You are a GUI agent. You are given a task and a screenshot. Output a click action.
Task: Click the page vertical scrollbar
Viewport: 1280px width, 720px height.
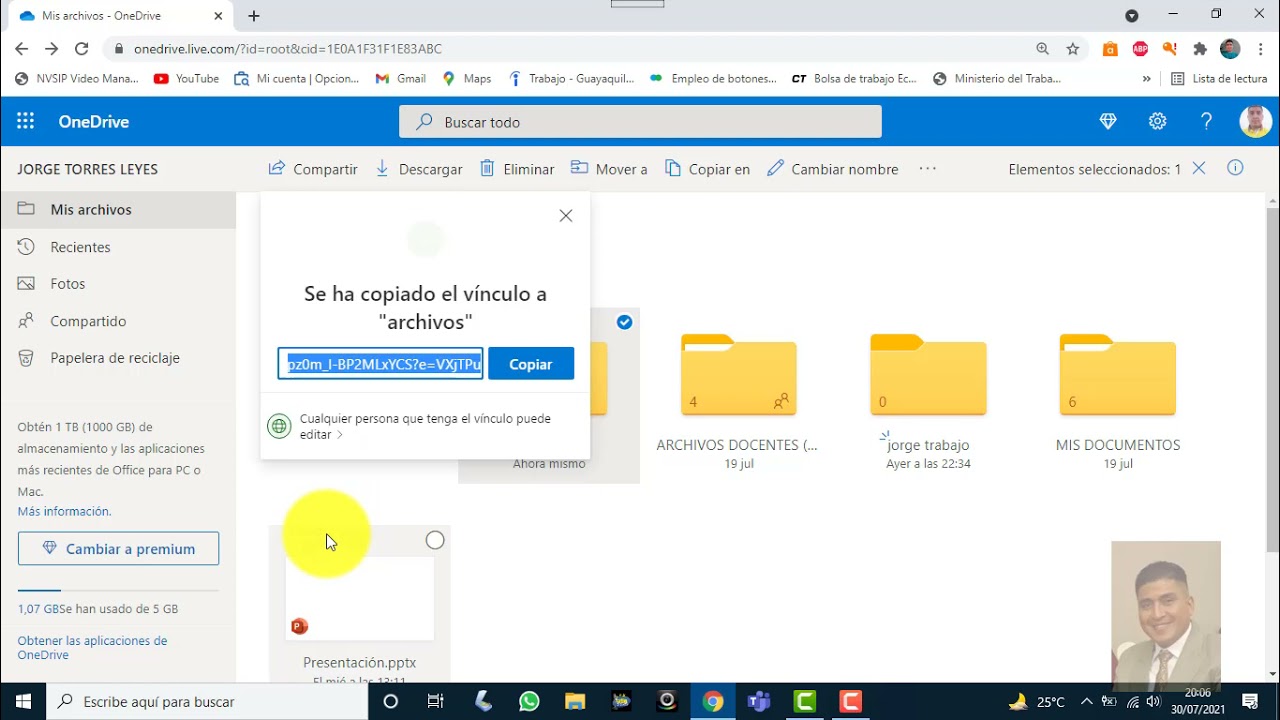coord(1272,380)
